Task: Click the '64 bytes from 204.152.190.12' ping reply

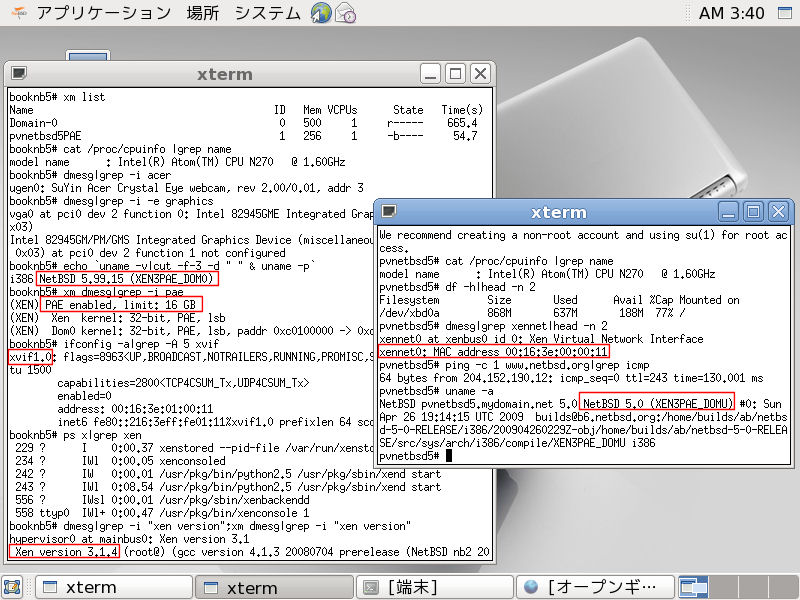Action: click(571, 378)
